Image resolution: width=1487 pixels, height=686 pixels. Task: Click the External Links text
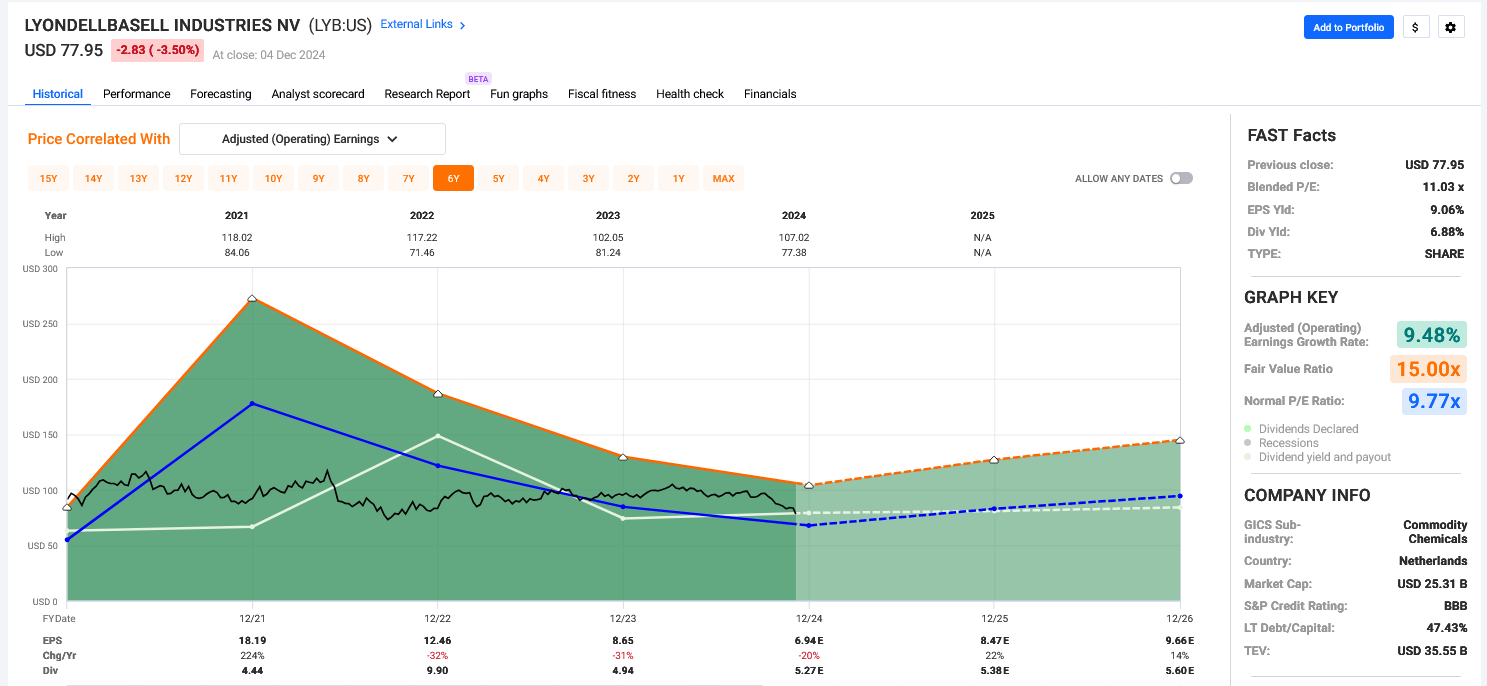coord(414,24)
